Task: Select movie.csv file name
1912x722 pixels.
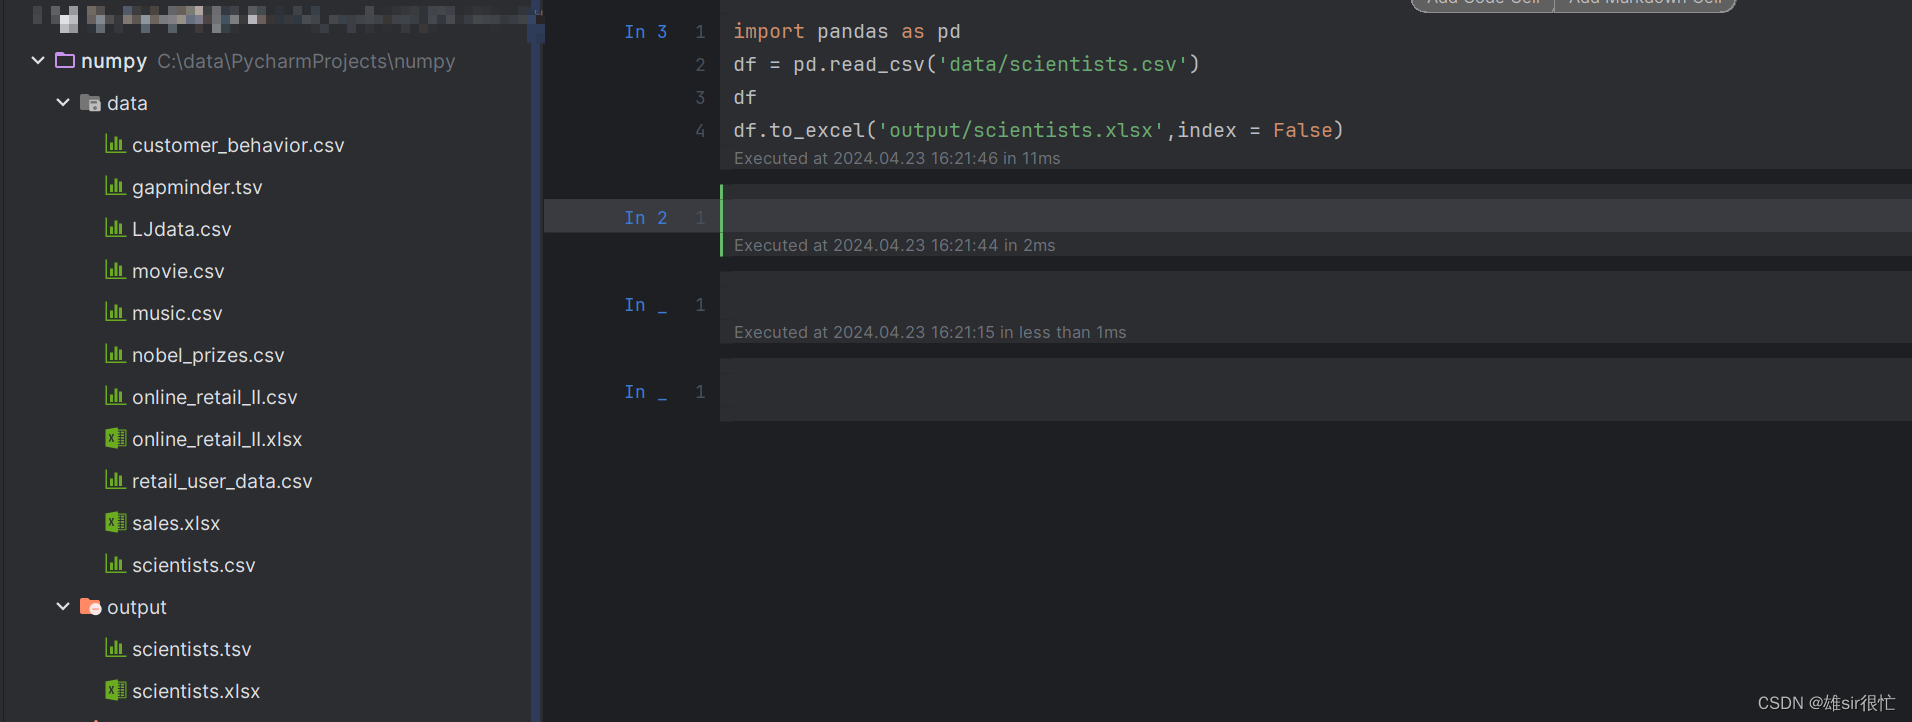Action: [x=178, y=271]
